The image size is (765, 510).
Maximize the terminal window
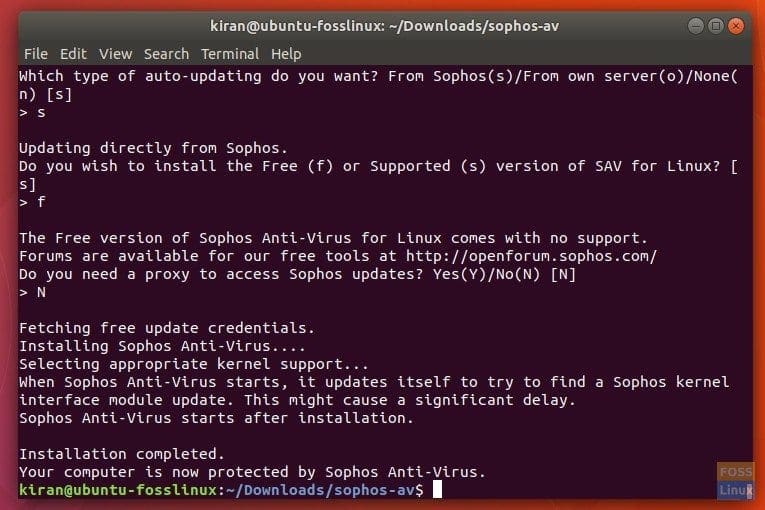[x=716, y=26]
